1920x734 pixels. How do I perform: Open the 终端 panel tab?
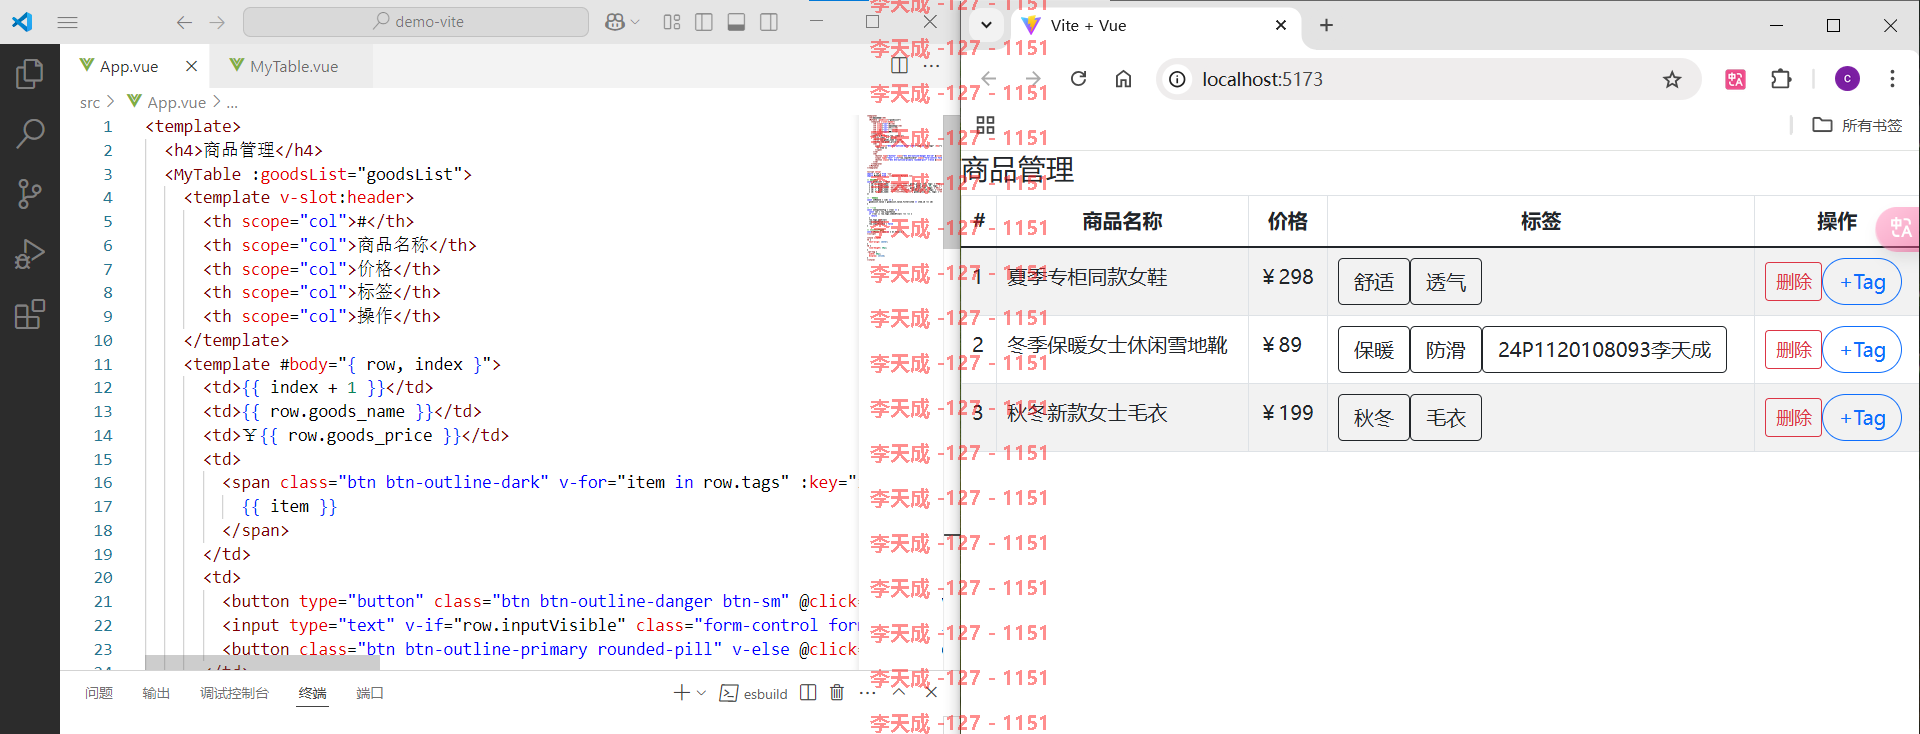click(312, 693)
